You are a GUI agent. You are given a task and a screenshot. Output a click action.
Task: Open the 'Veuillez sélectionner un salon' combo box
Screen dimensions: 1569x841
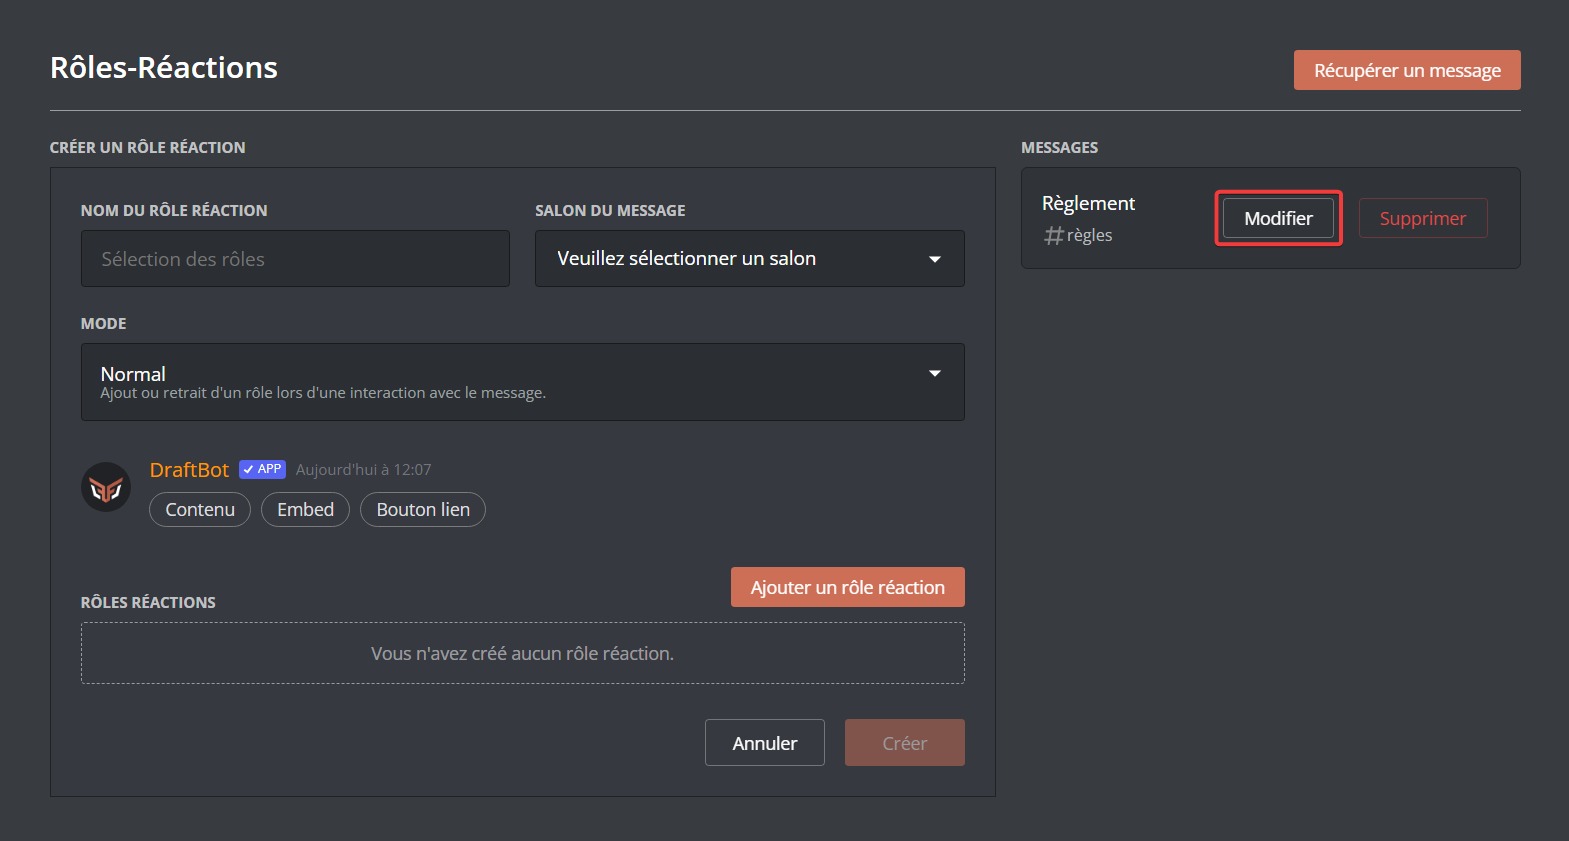click(x=748, y=259)
